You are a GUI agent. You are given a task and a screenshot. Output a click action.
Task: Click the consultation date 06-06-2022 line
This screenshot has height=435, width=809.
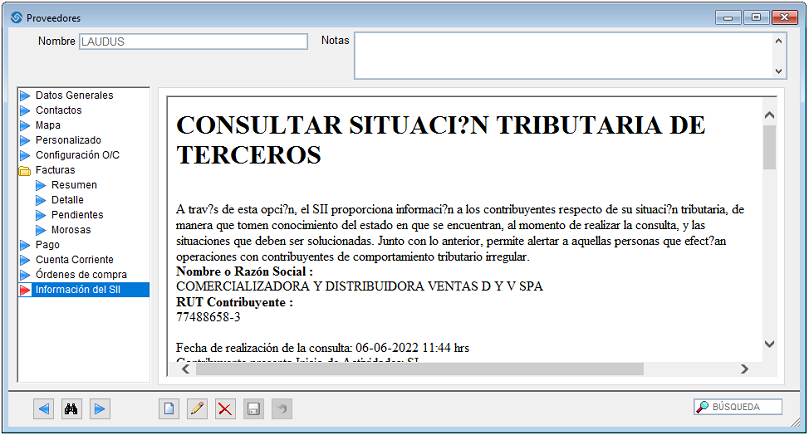click(322, 348)
